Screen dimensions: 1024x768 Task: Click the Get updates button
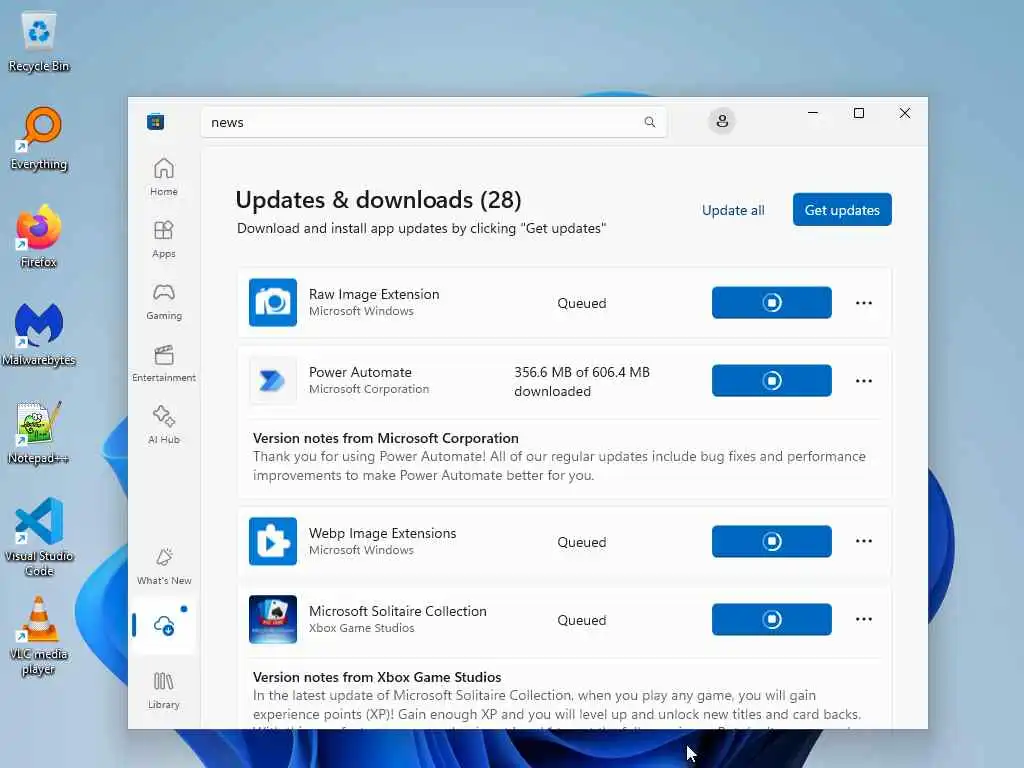[842, 210]
